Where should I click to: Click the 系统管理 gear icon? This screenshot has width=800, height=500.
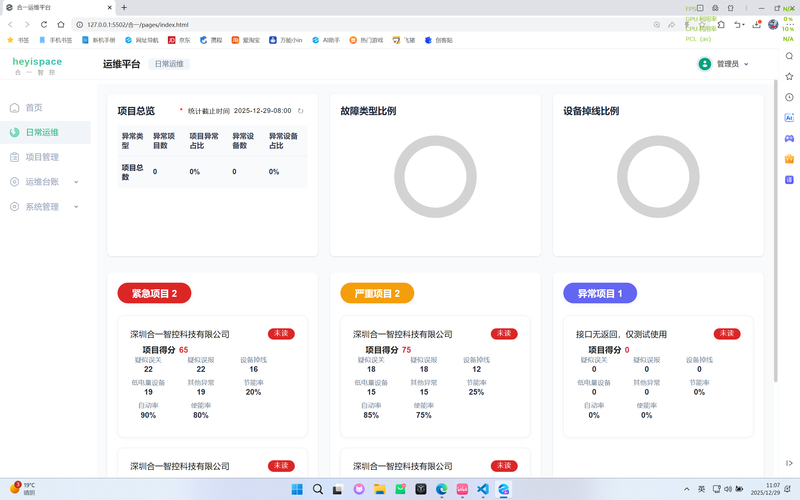pyautogui.click(x=14, y=207)
